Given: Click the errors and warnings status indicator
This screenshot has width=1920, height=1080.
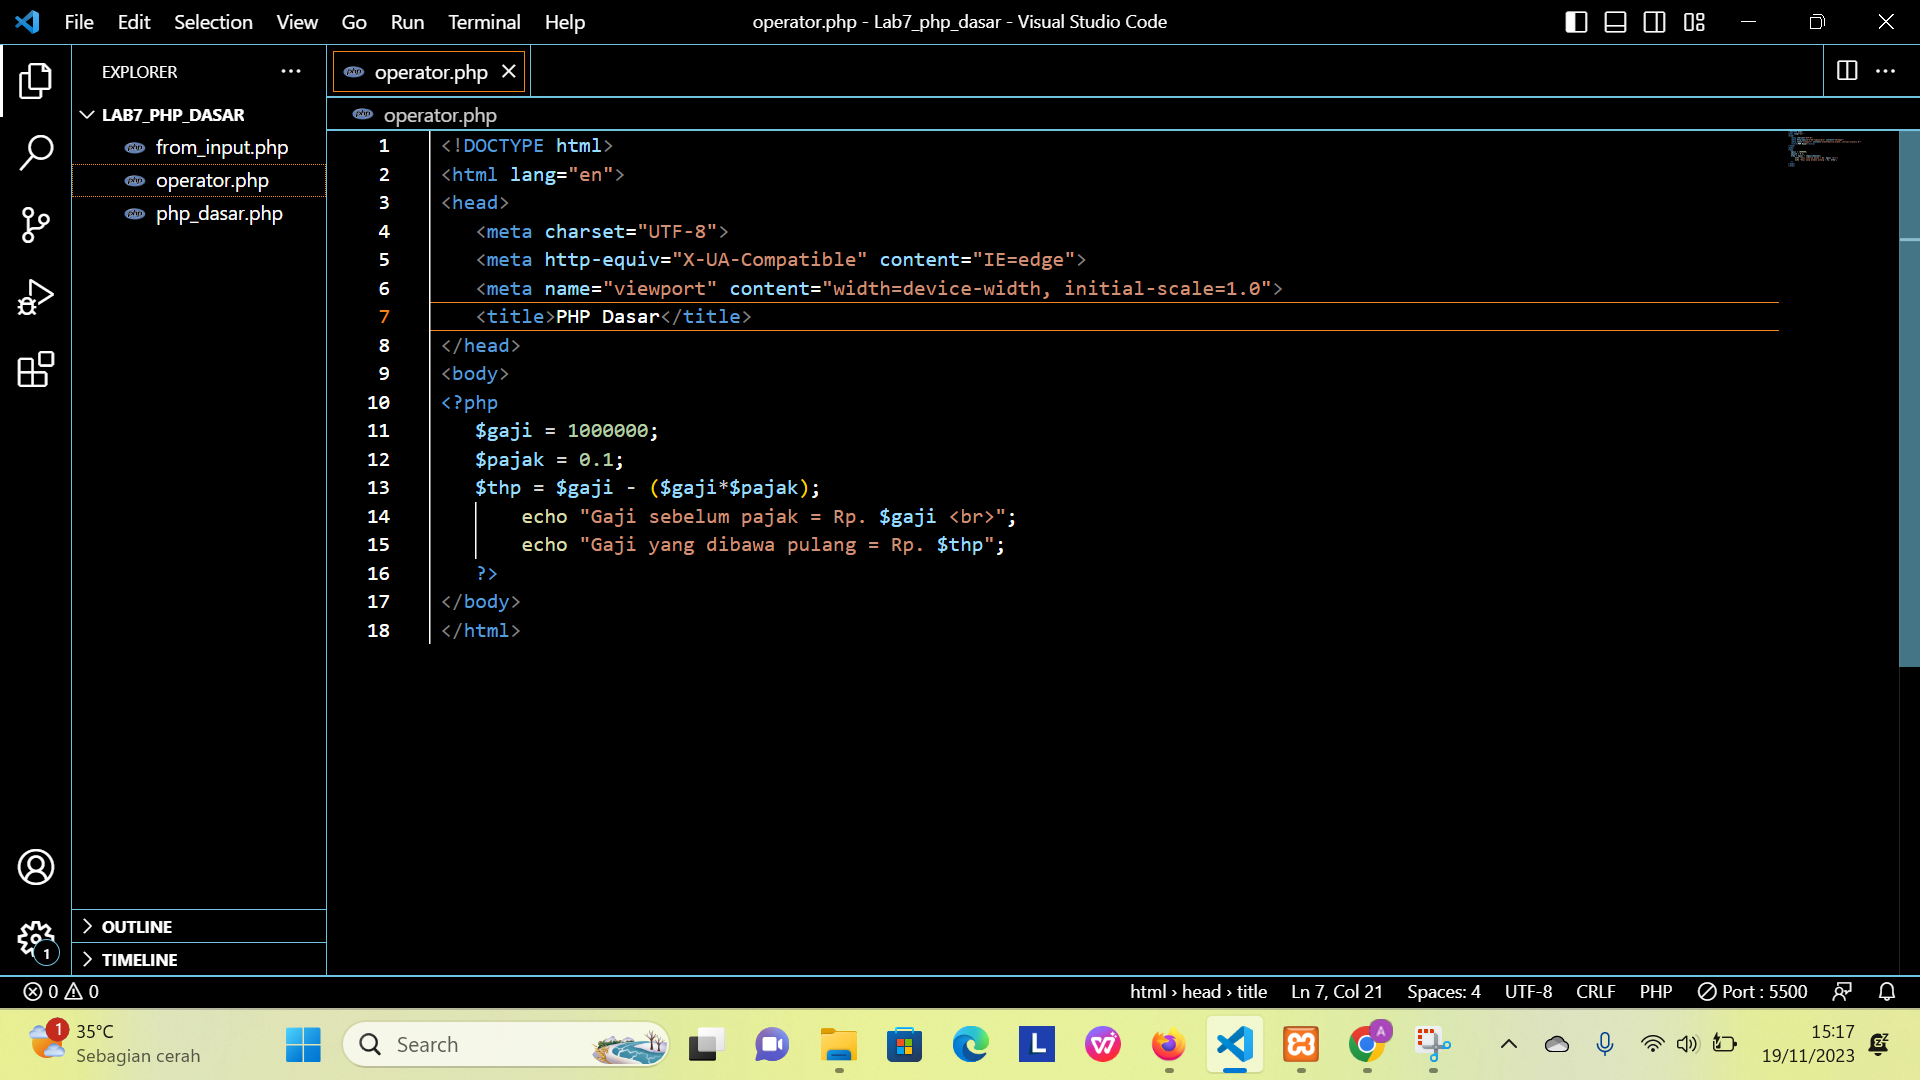Looking at the screenshot, I should [61, 991].
